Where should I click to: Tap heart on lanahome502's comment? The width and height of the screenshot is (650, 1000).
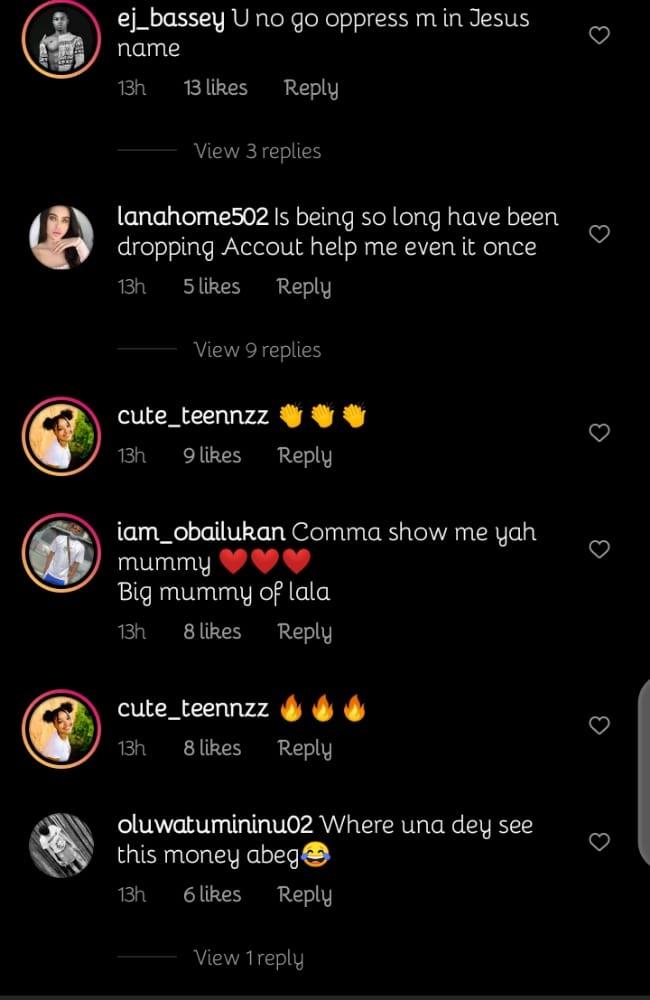tap(599, 234)
